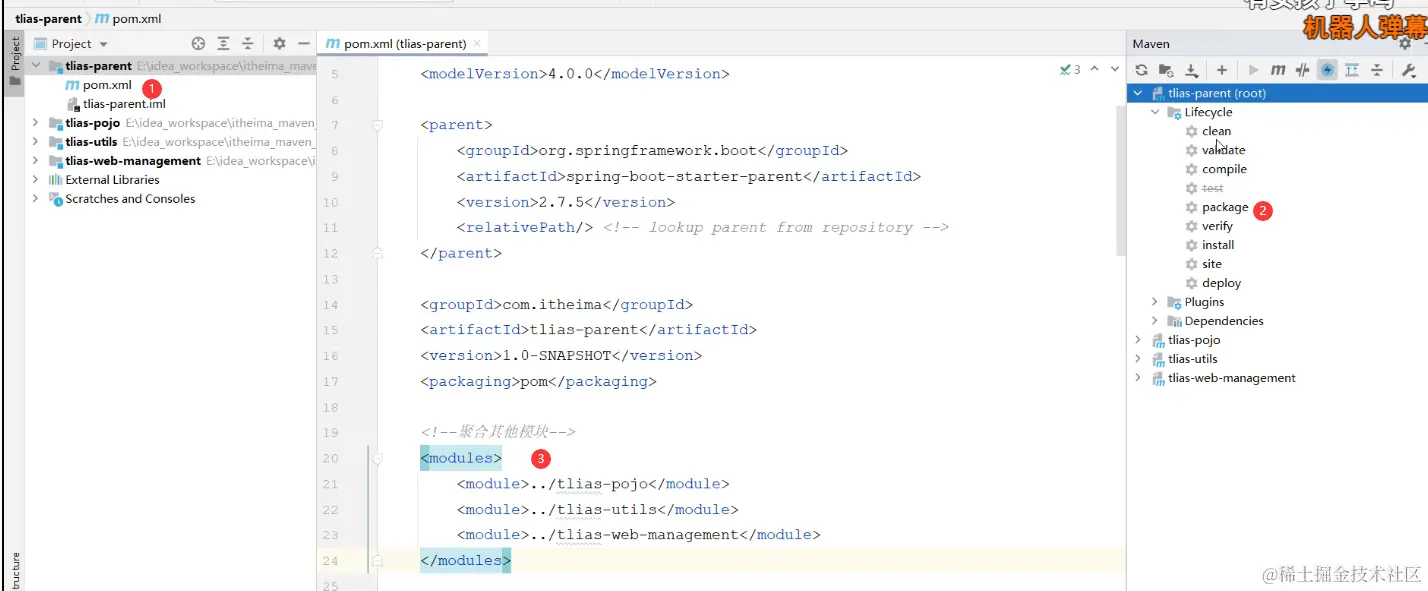Screen dimensions: 1428x591
Task: Expand Scratches and Consoles node
Action: 36,199
